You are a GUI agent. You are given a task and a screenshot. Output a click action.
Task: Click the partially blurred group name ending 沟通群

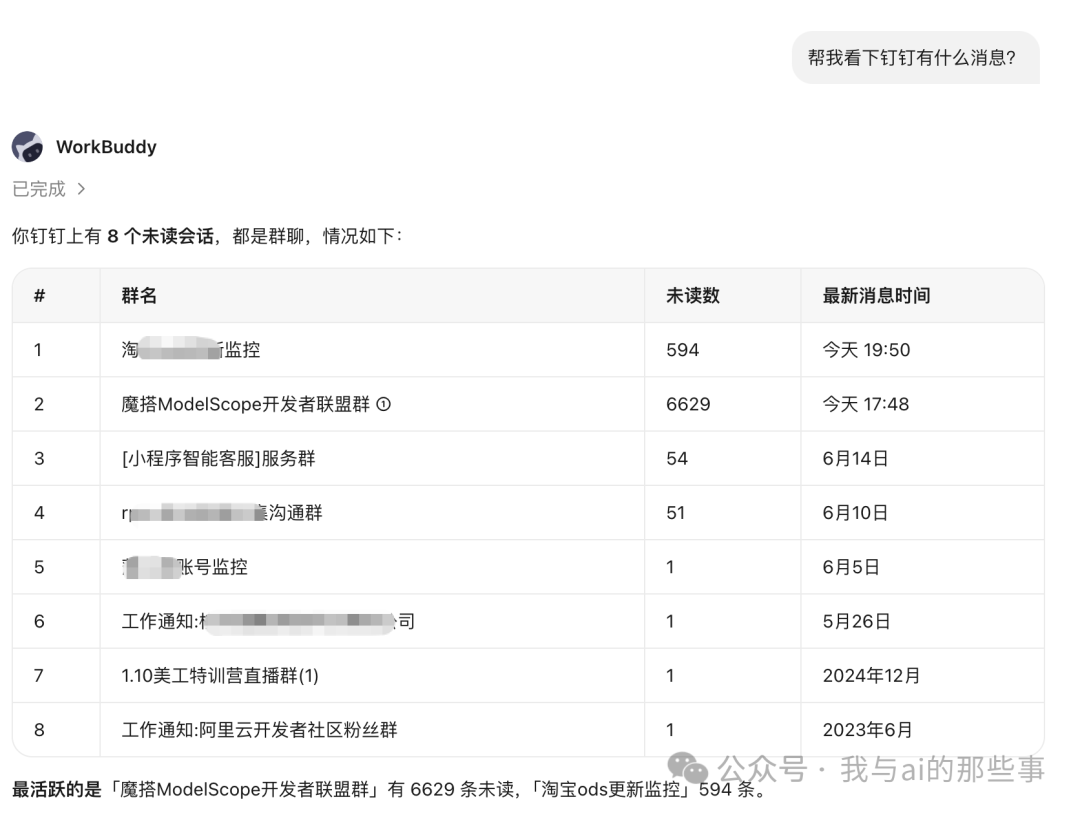tap(222, 513)
